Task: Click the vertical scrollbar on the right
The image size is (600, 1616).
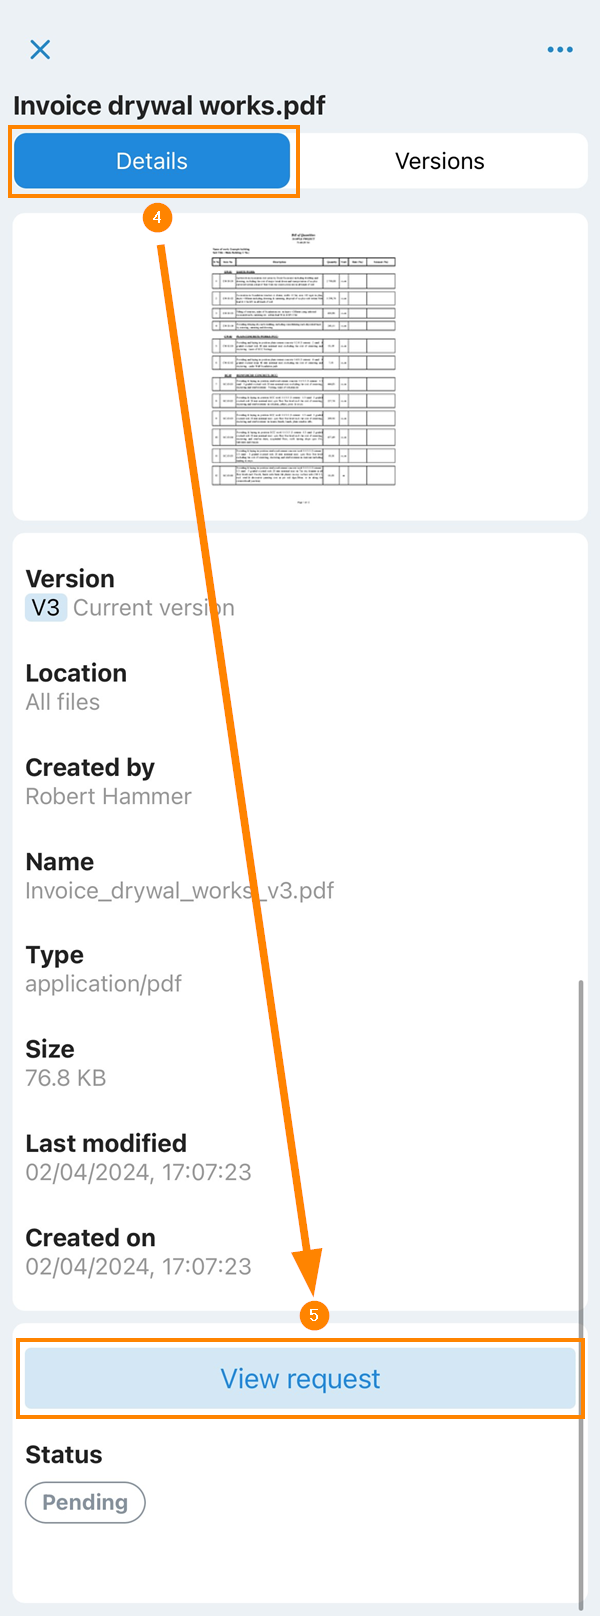Action: [580, 1290]
